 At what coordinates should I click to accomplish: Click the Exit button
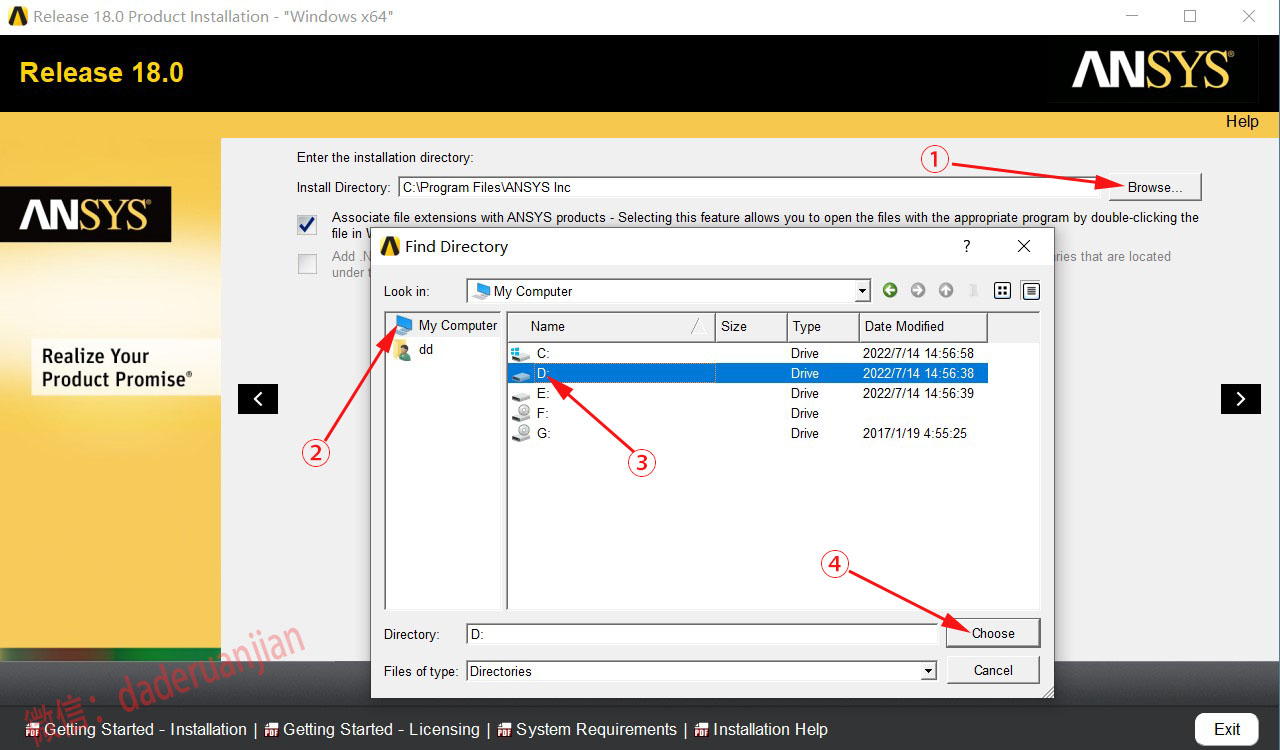(1227, 729)
